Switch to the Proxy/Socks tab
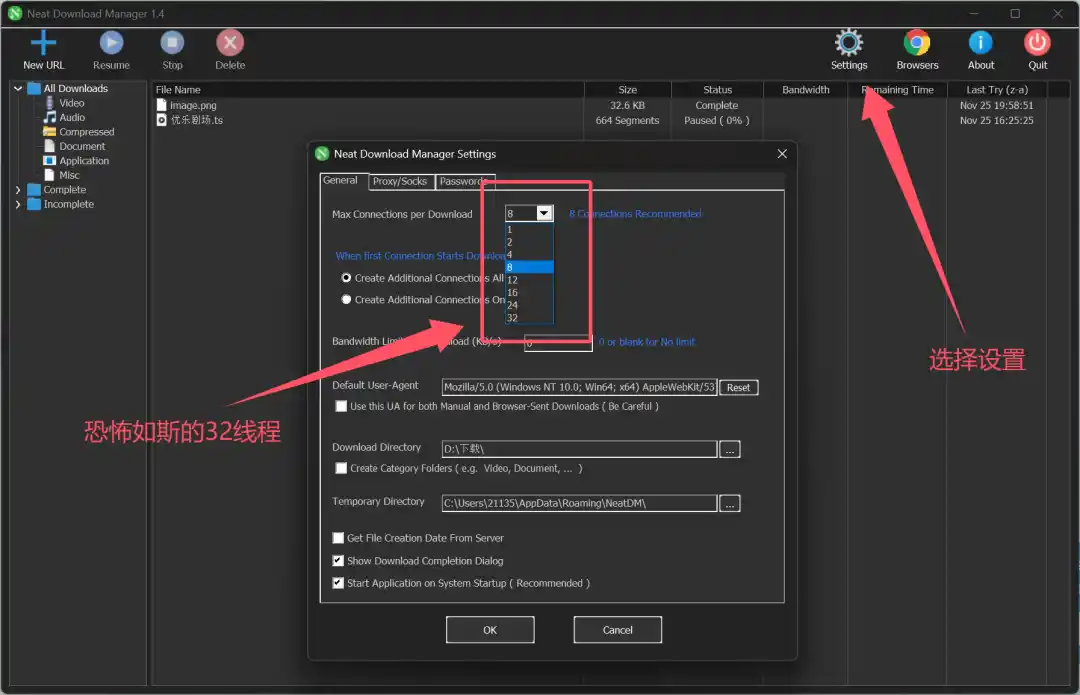 [400, 181]
